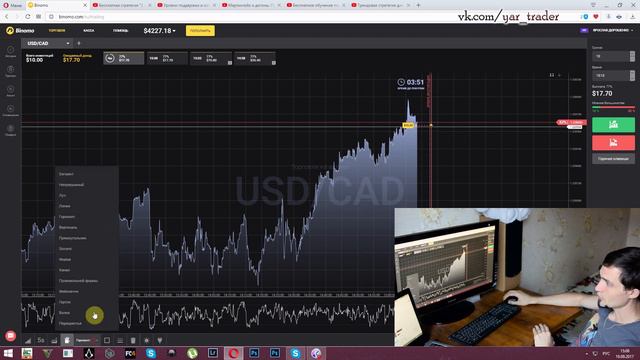Click the red price label on price axis
Image resolution: width=640 pixels, height=360 pixels.
pos(571,122)
